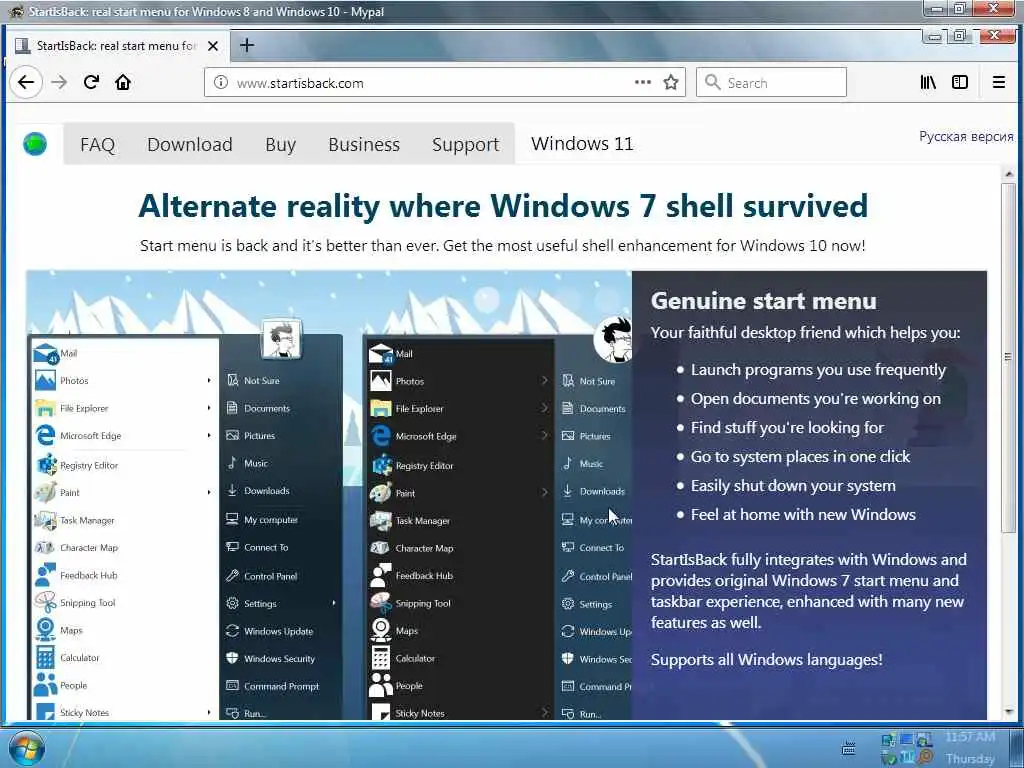
Task: Click the StartIsBack green orb logo
Action: pos(35,144)
